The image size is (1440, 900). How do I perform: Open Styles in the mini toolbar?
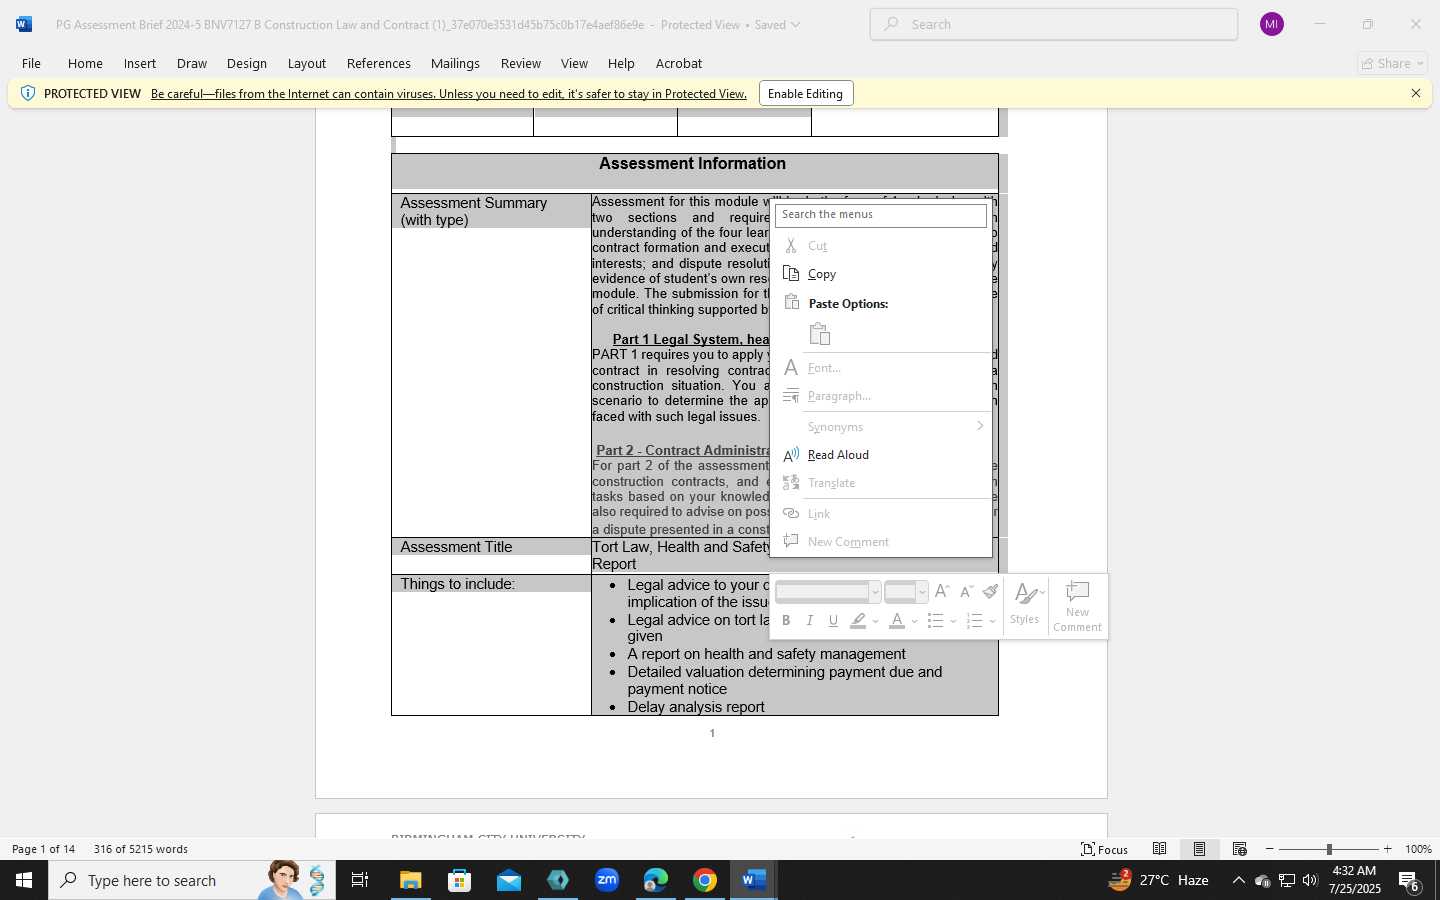pyautogui.click(x=1027, y=604)
